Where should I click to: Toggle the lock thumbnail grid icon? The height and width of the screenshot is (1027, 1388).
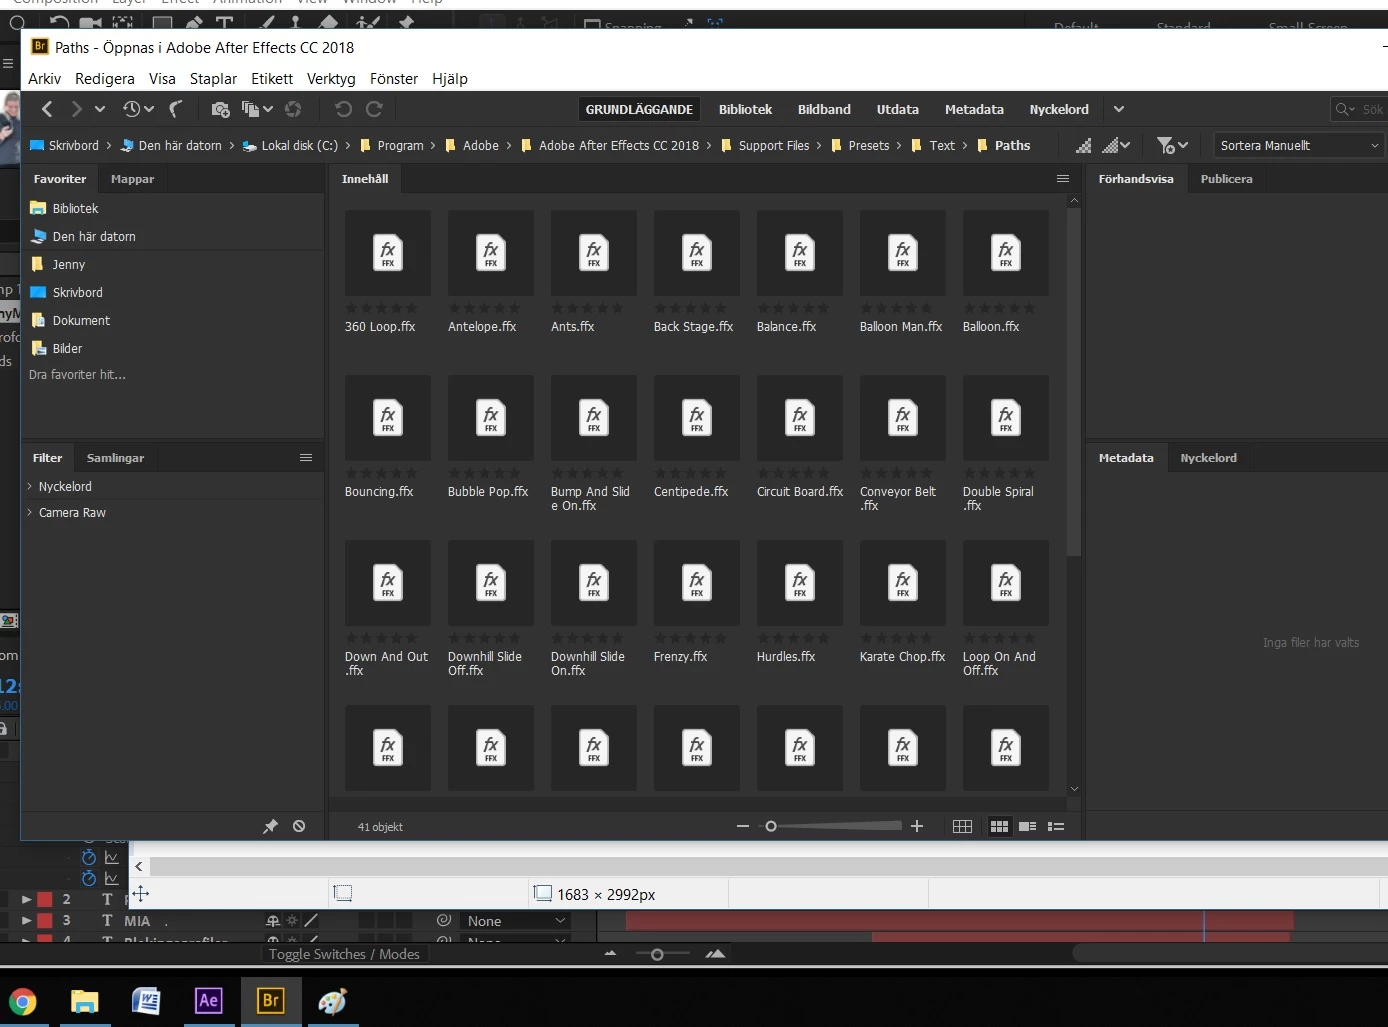pos(962,826)
